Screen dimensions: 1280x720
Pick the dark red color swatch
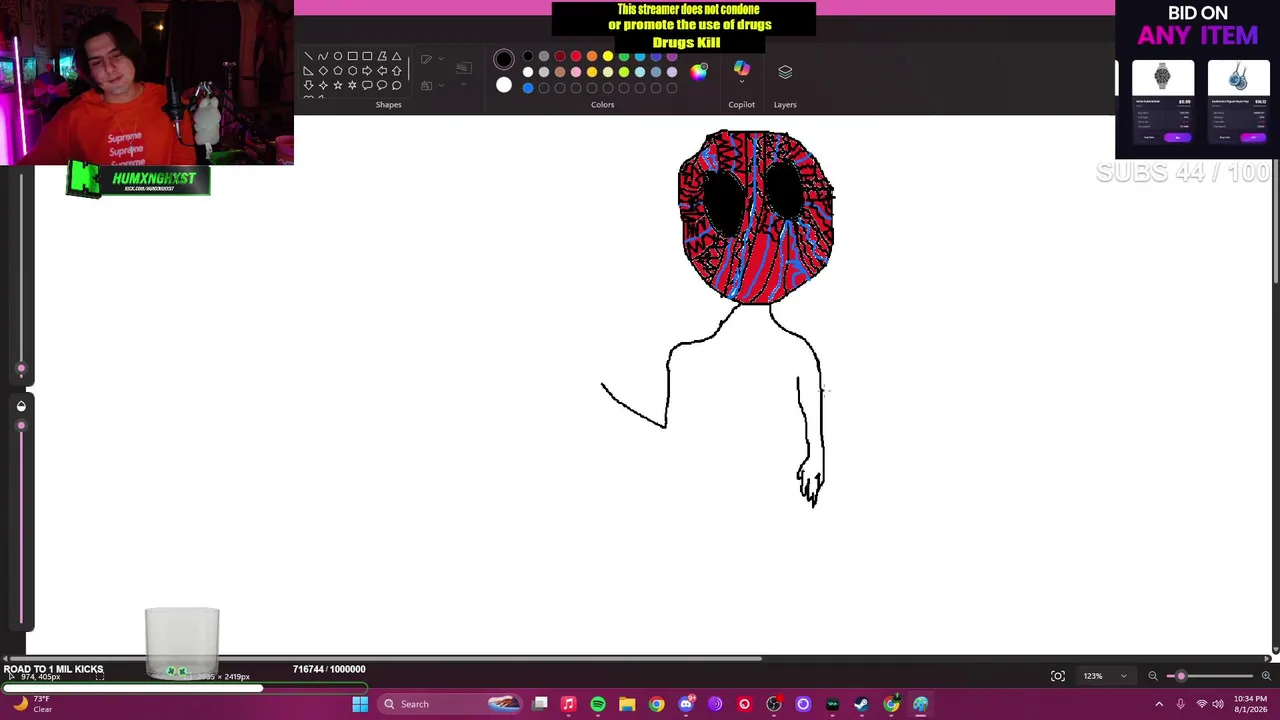[560, 56]
